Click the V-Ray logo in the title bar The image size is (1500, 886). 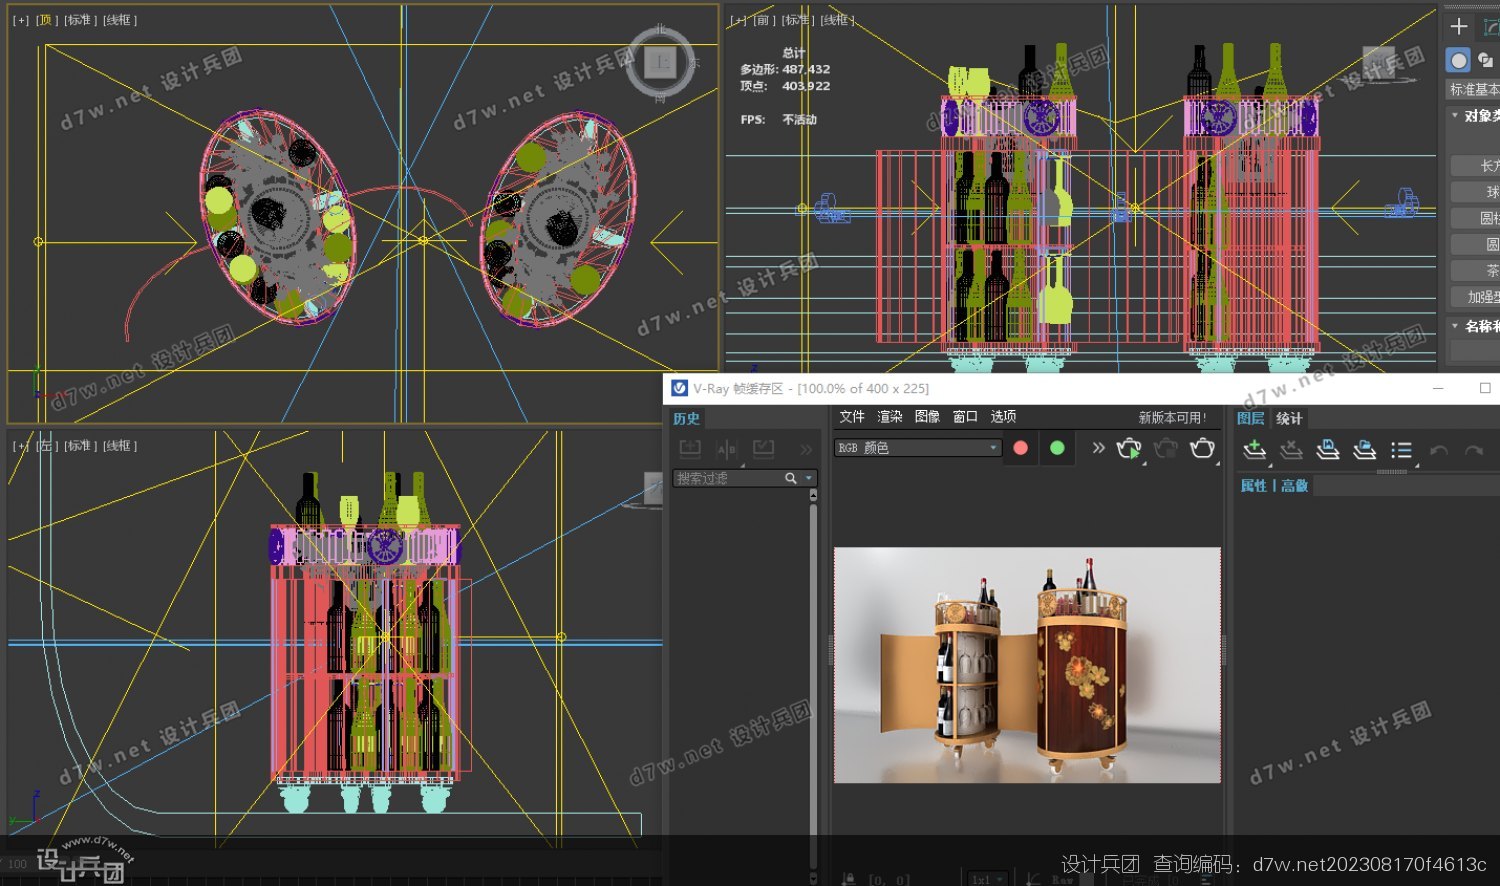point(680,388)
